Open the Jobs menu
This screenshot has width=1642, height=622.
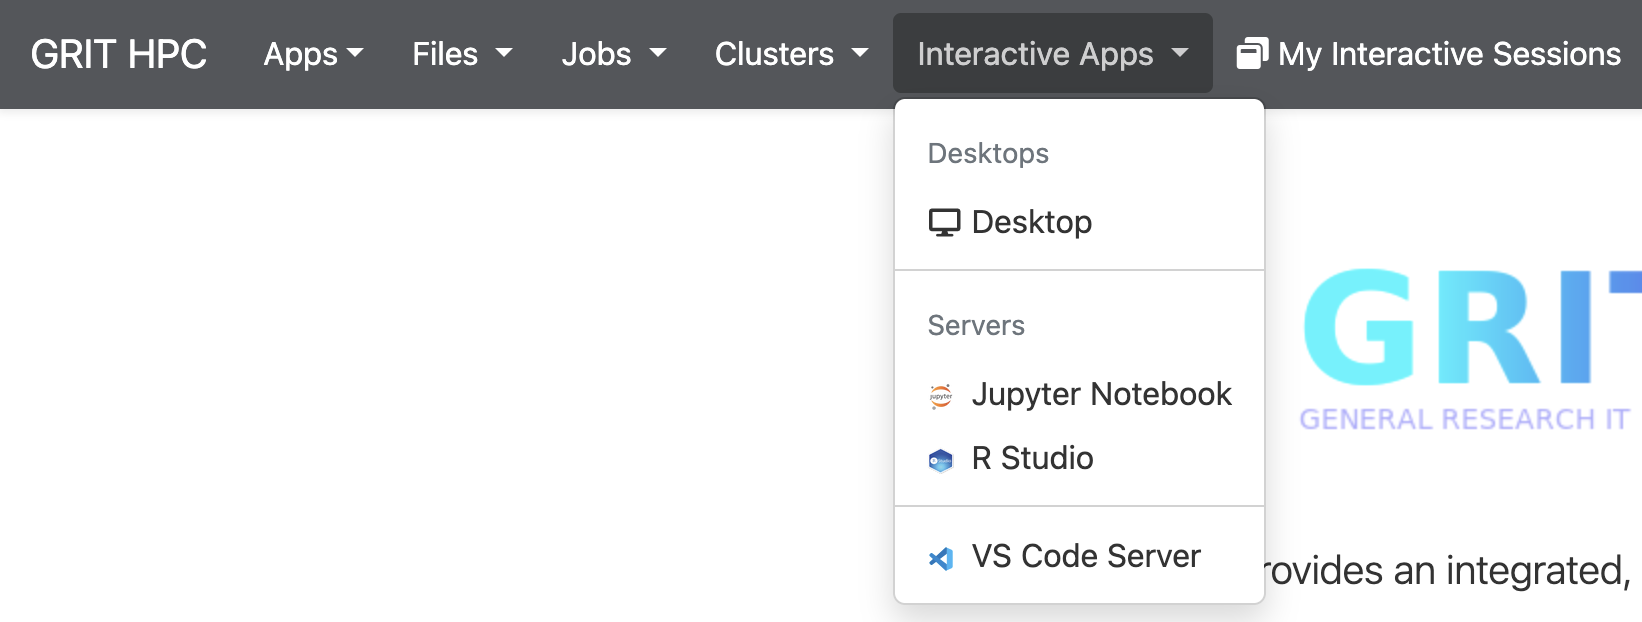click(613, 54)
